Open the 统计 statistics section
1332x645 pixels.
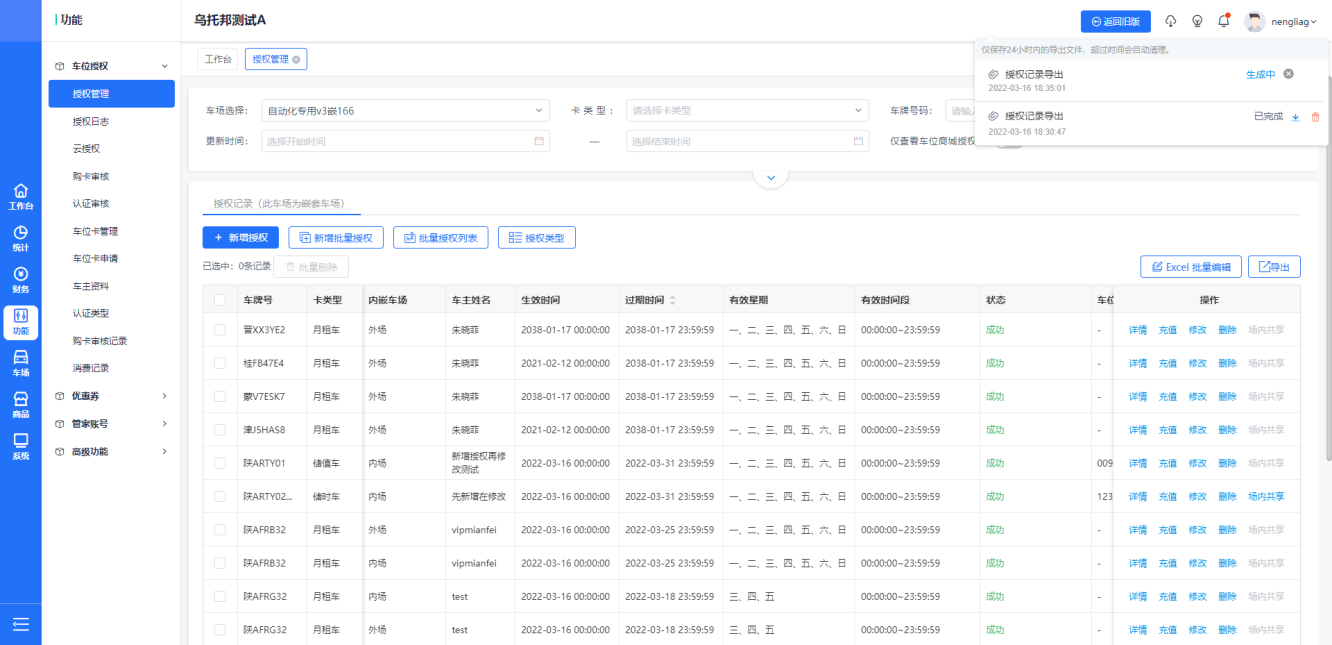tap(20, 238)
